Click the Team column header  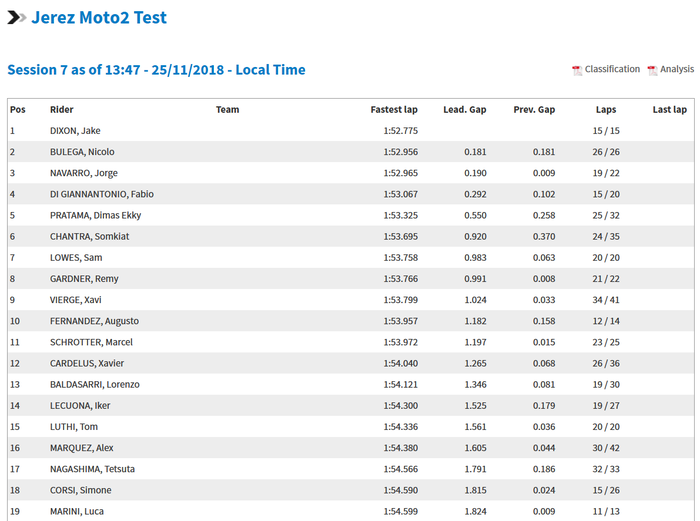227,110
